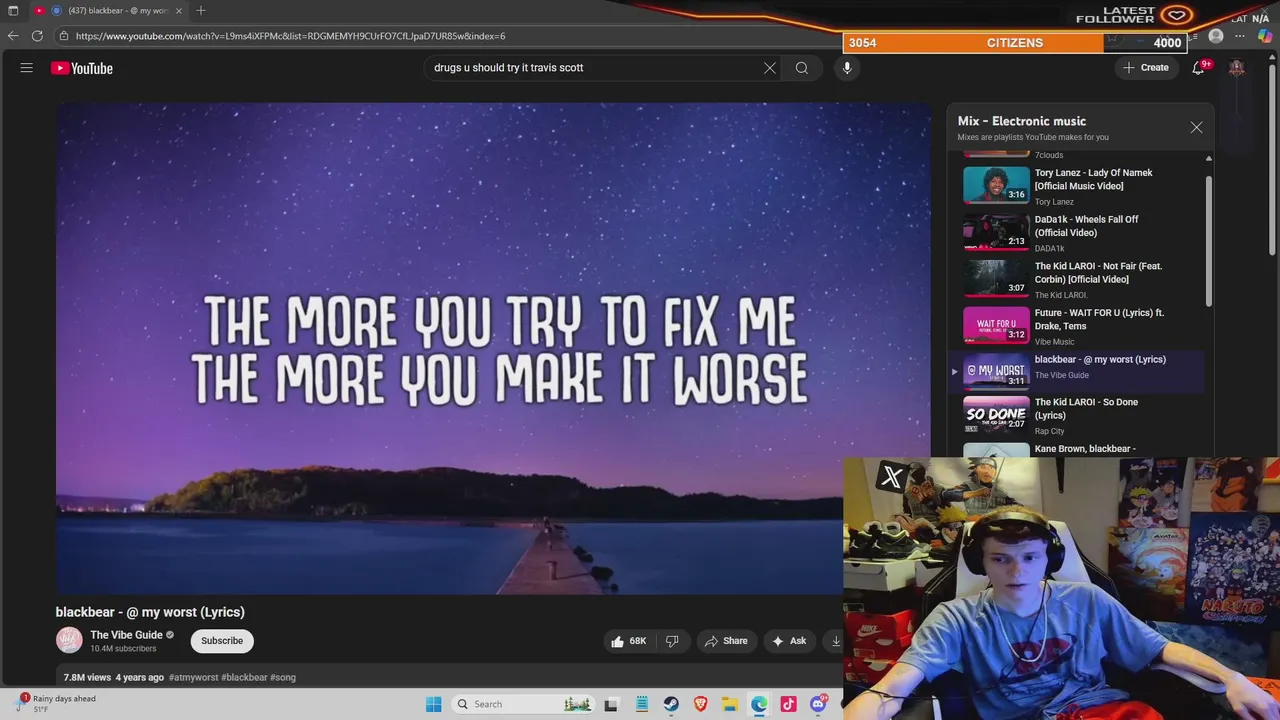Open The Vibe Guide channel avatar
Screen dimensions: 1280x720
tap(69, 640)
